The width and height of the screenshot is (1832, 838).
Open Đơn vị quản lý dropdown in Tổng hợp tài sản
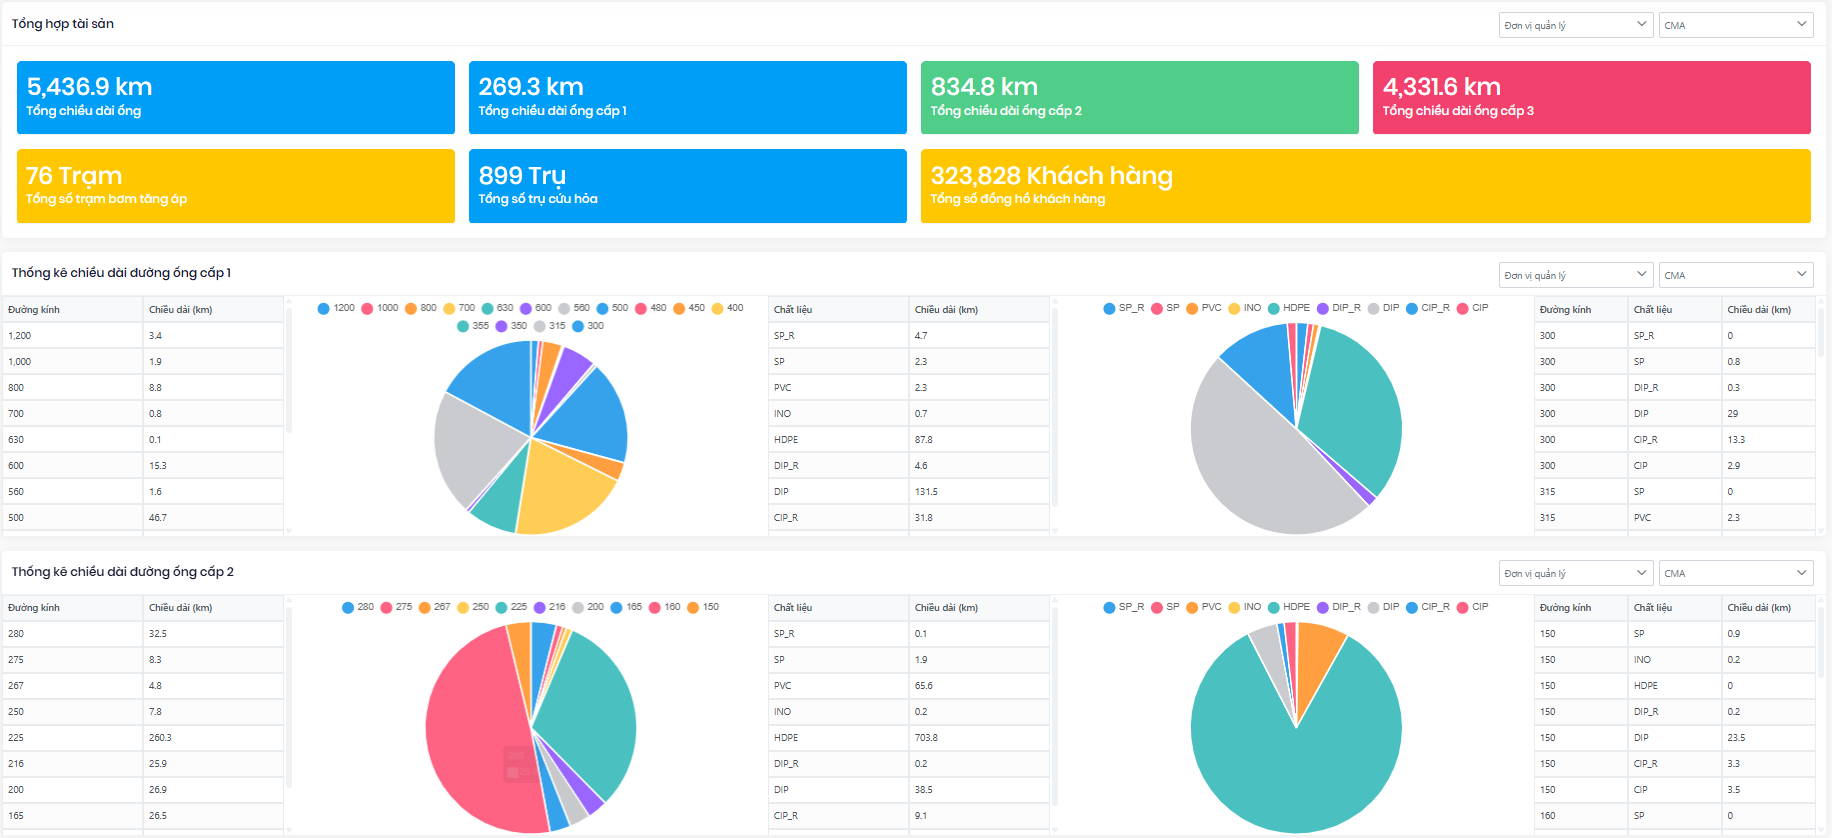tap(1575, 25)
